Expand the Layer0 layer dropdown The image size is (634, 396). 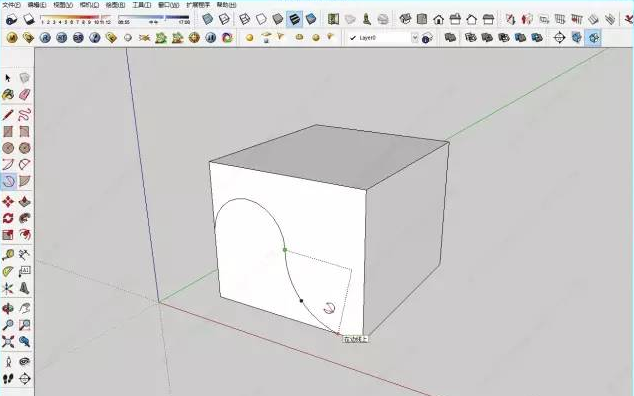click(415, 38)
